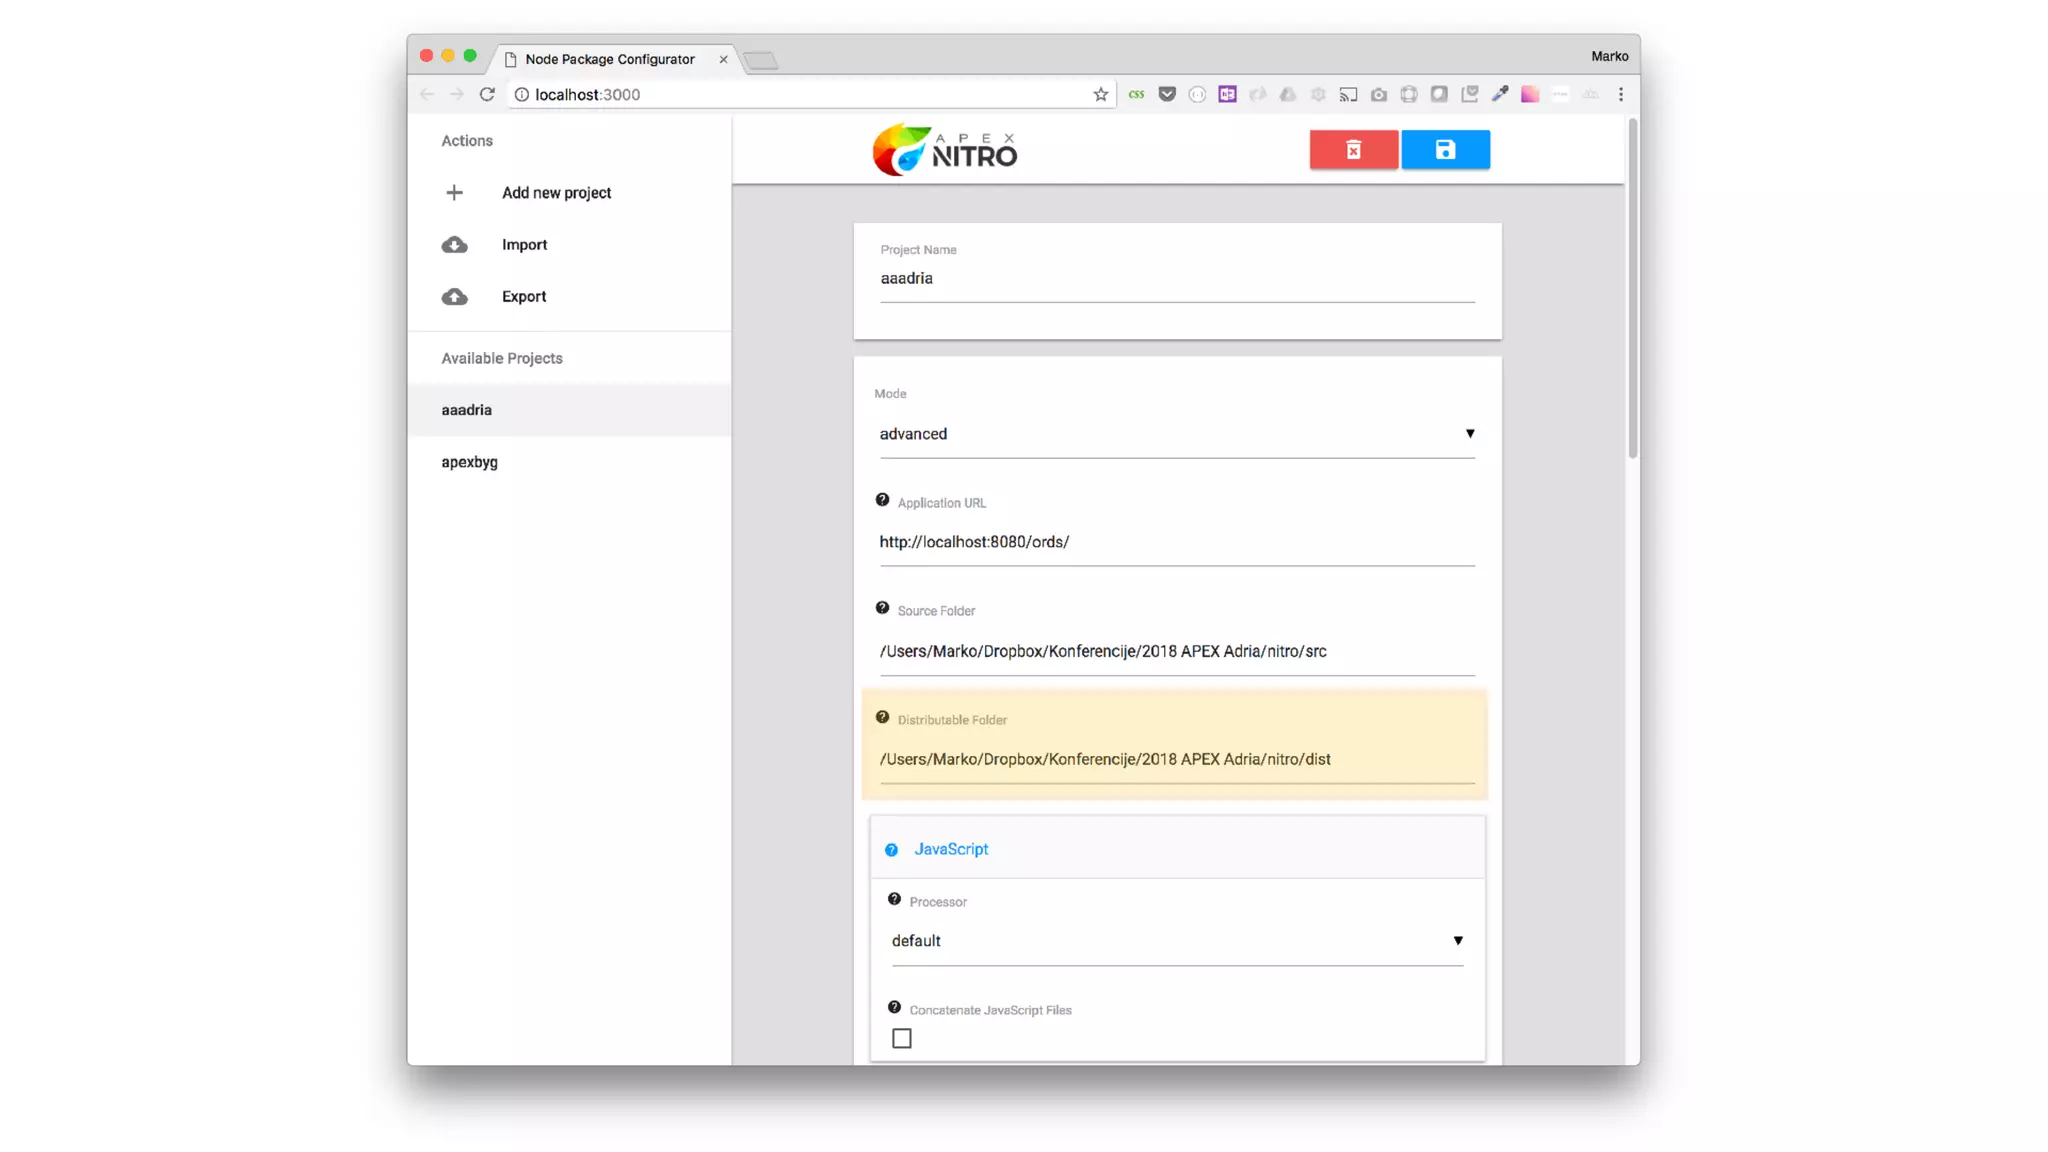Expand the Processor dropdown showing default
Image resolution: width=2048 pixels, height=1152 pixels.
pos(1176,941)
